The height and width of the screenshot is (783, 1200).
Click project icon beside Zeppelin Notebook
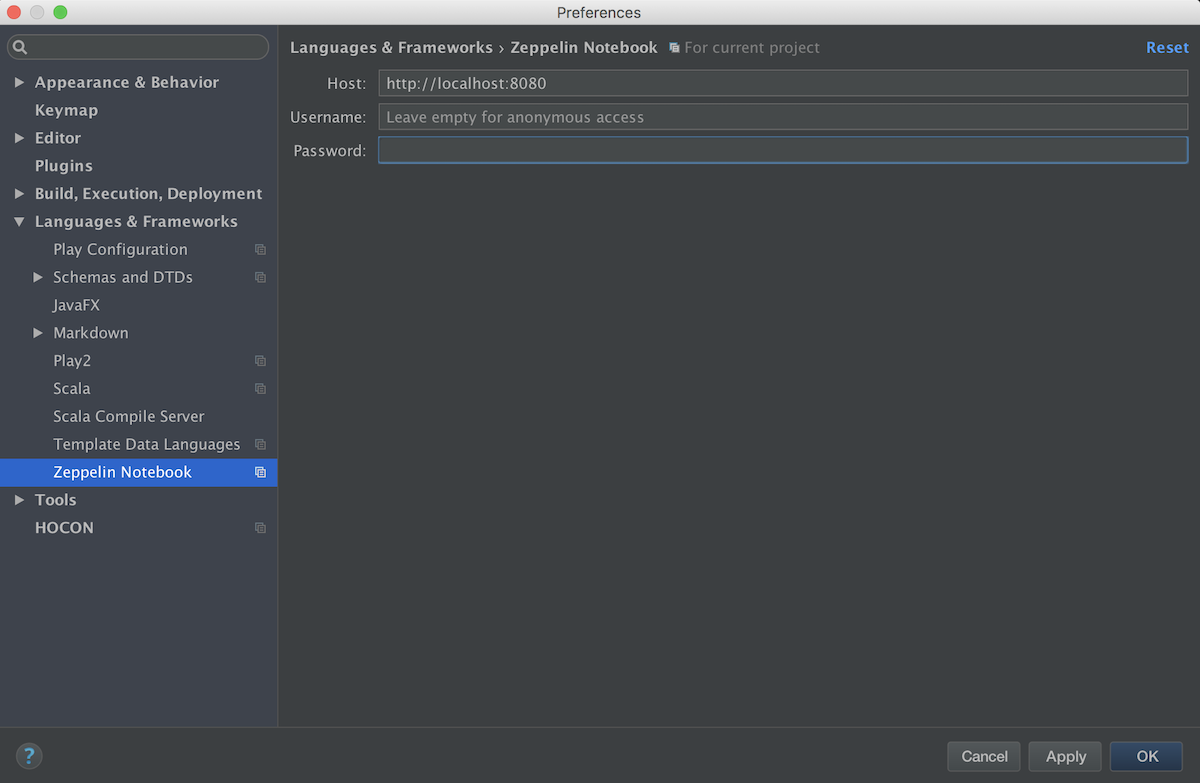point(260,472)
